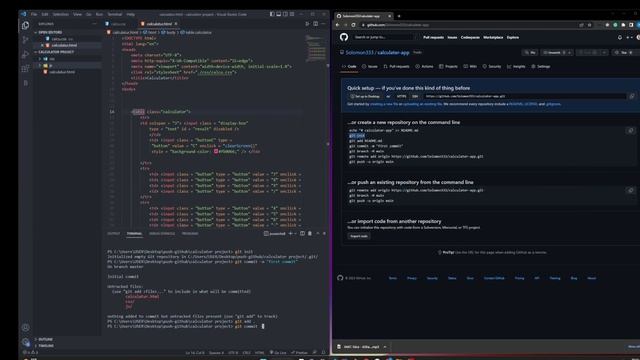Image resolution: width=640 pixels, height=360 pixels.
Task: Click the Prettier status bar item
Action: point(300,353)
